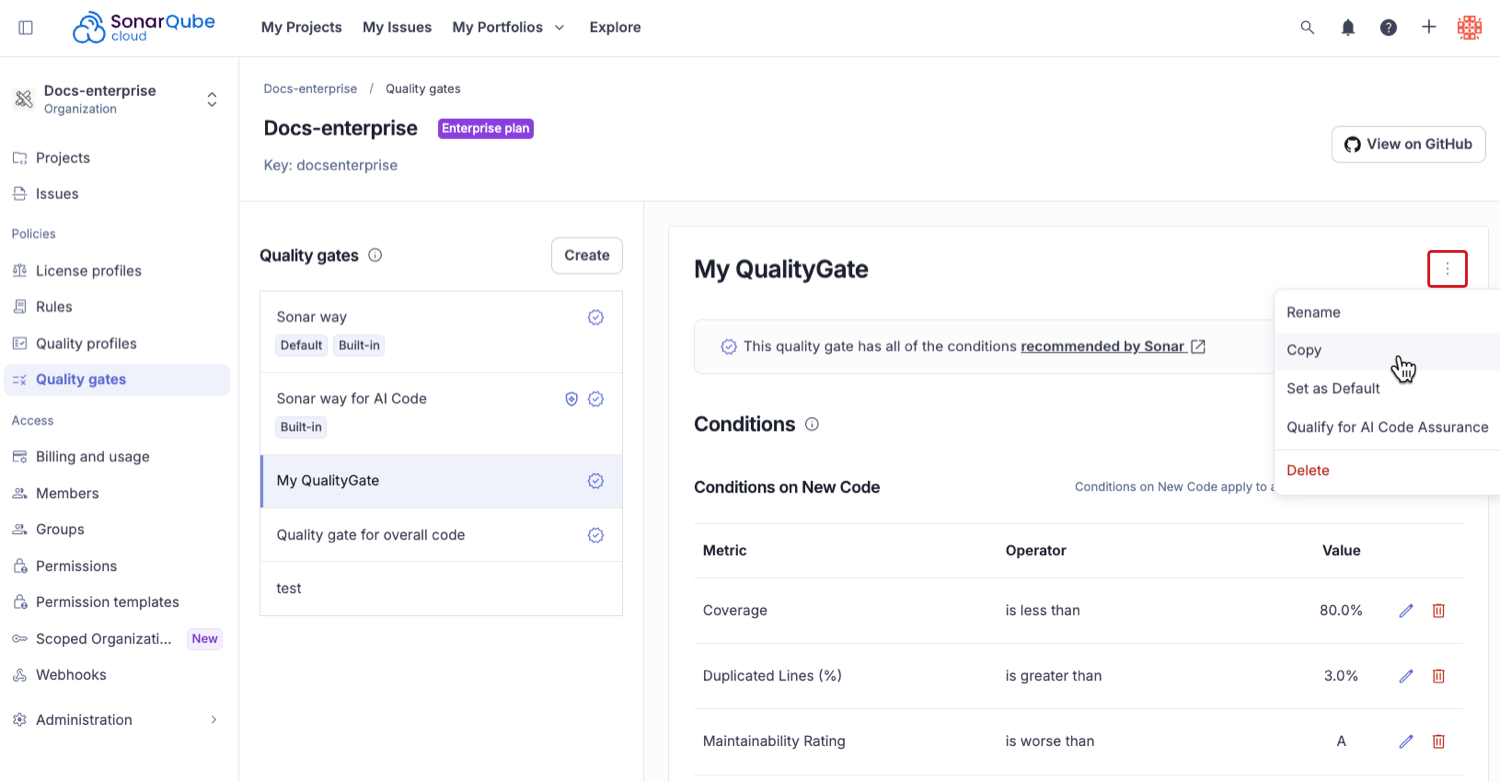
Task: Open License profiles in the sidebar
Action: coord(118,271)
